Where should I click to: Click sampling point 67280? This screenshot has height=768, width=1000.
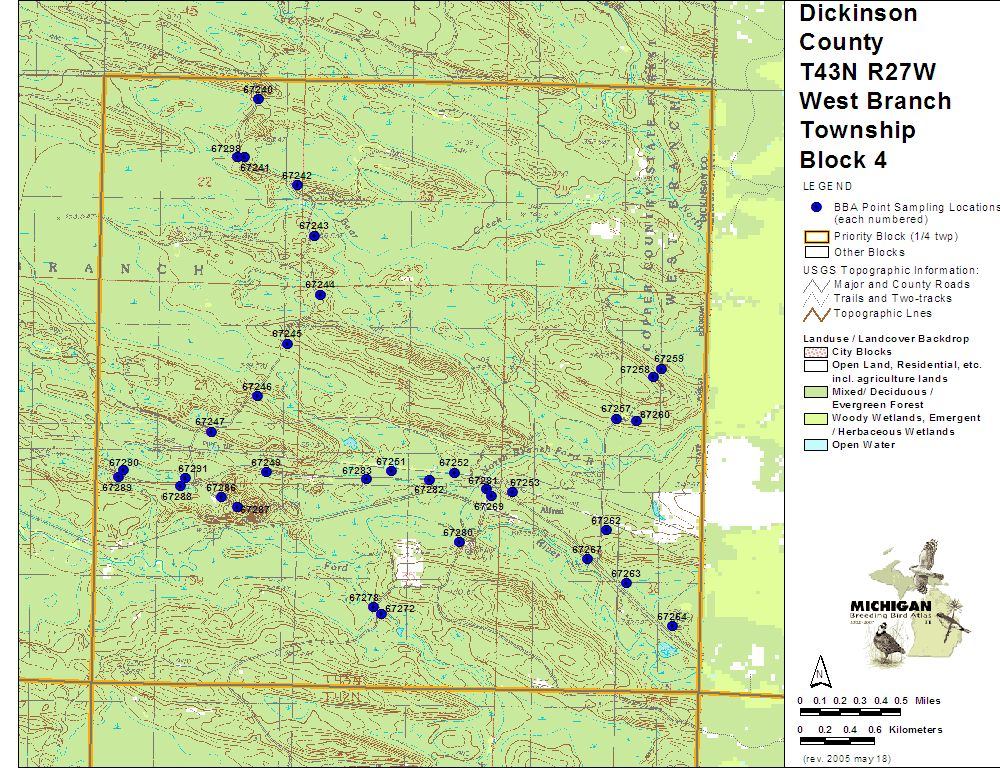[x=459, y=542]
